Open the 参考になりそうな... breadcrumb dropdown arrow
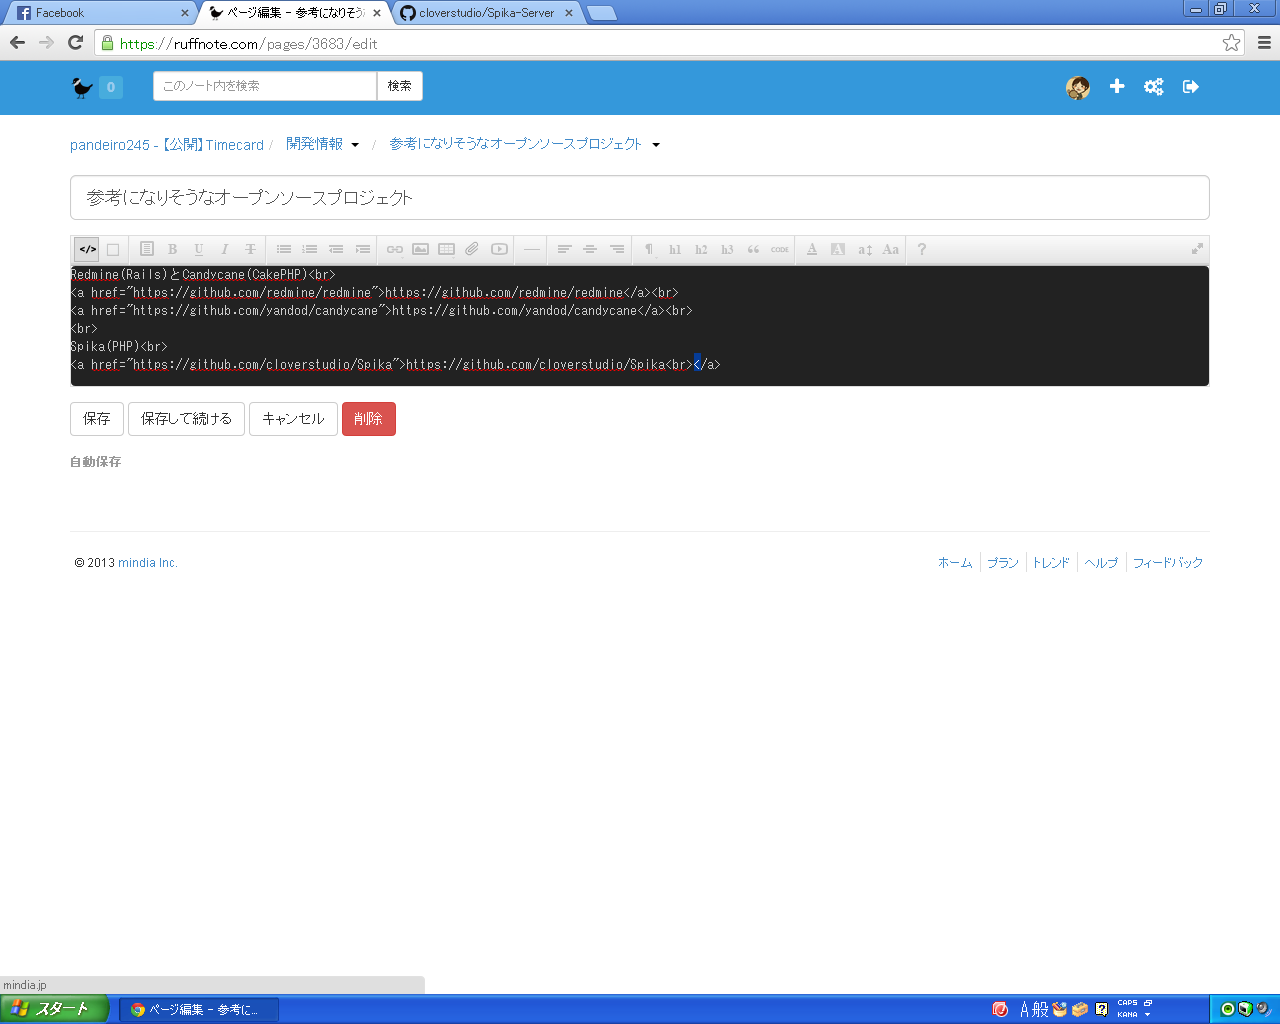This screenshot has height=1024, width=1280. [656, 145]
